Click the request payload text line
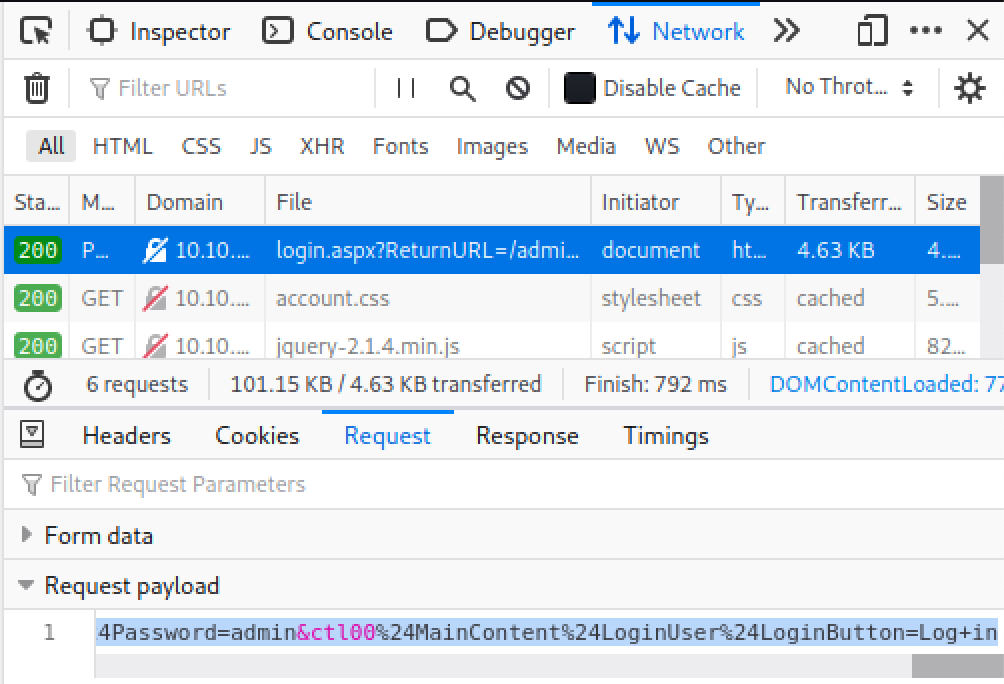This screenshot has height=684, width=1004. click(x=547, y=633)
